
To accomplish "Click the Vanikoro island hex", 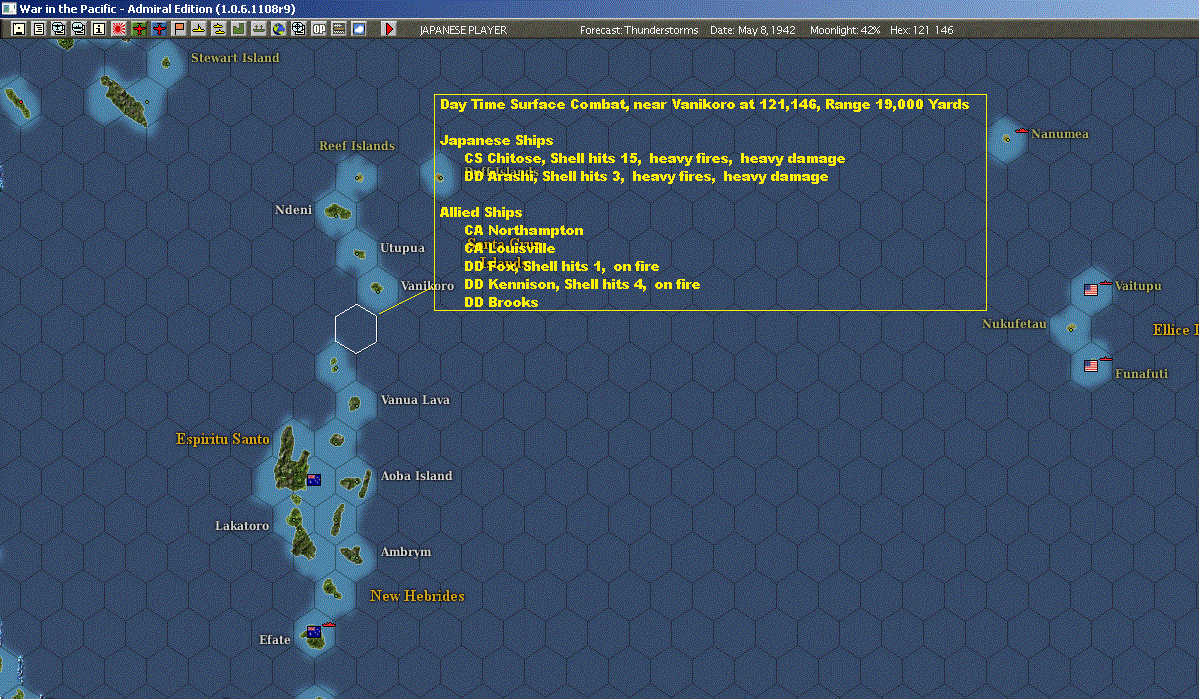I will pyautogui.click(x=376, y=288).
